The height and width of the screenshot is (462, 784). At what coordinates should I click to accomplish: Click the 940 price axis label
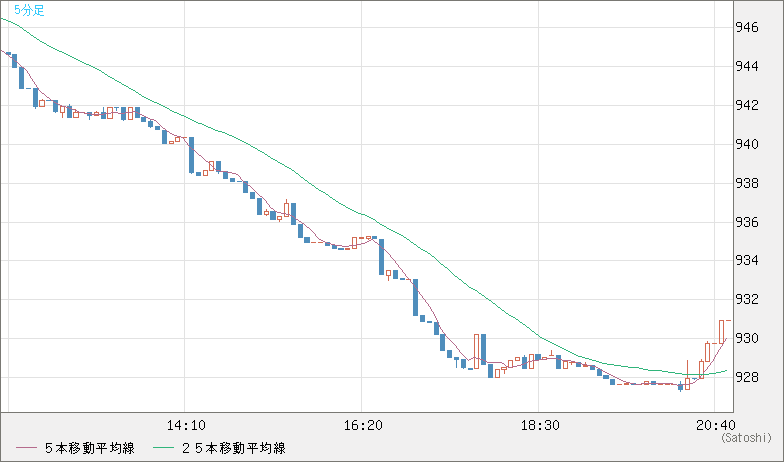(746, 144)
